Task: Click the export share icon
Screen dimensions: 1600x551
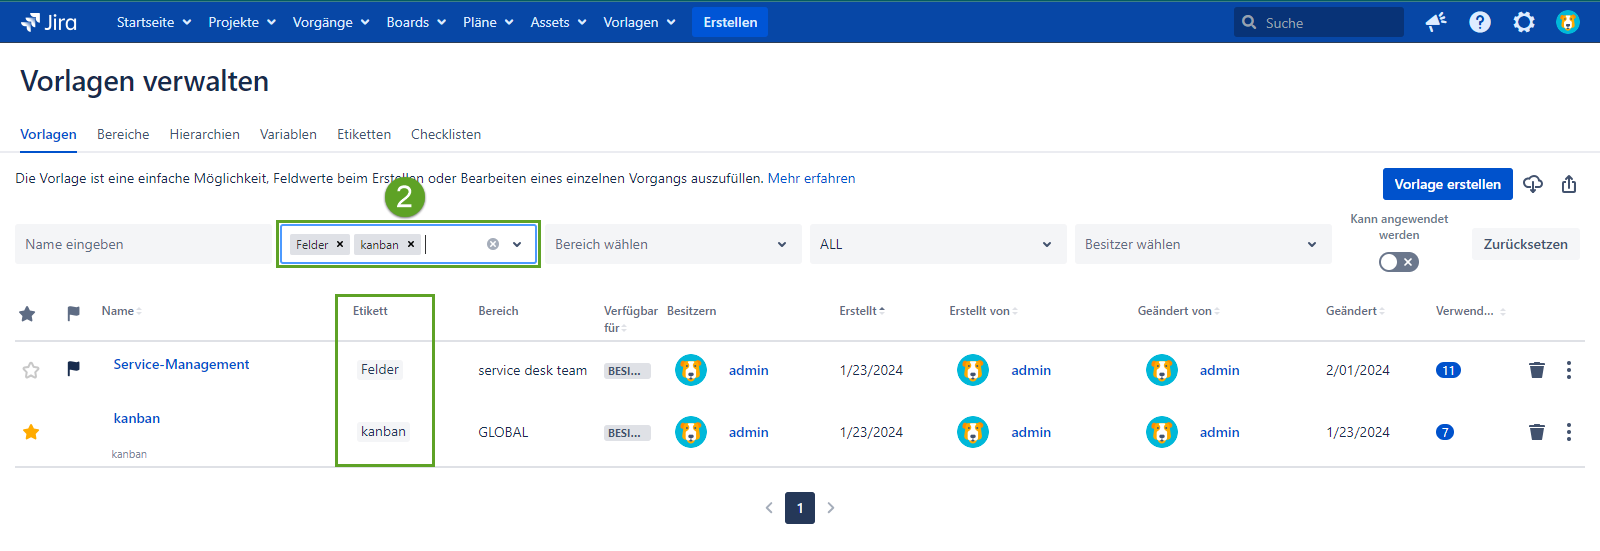Action: click(1569, 184)
